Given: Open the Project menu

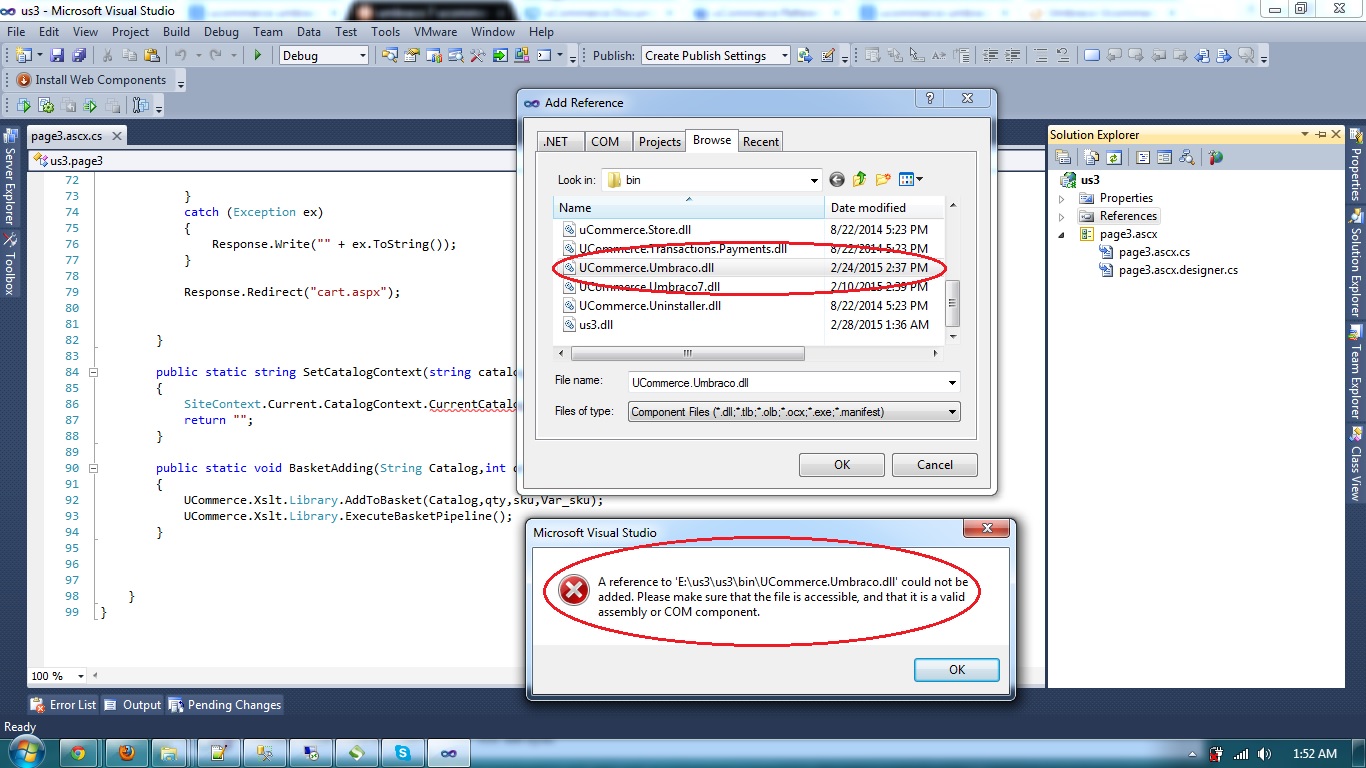Looking at the screenshot, I should (130, 32).
